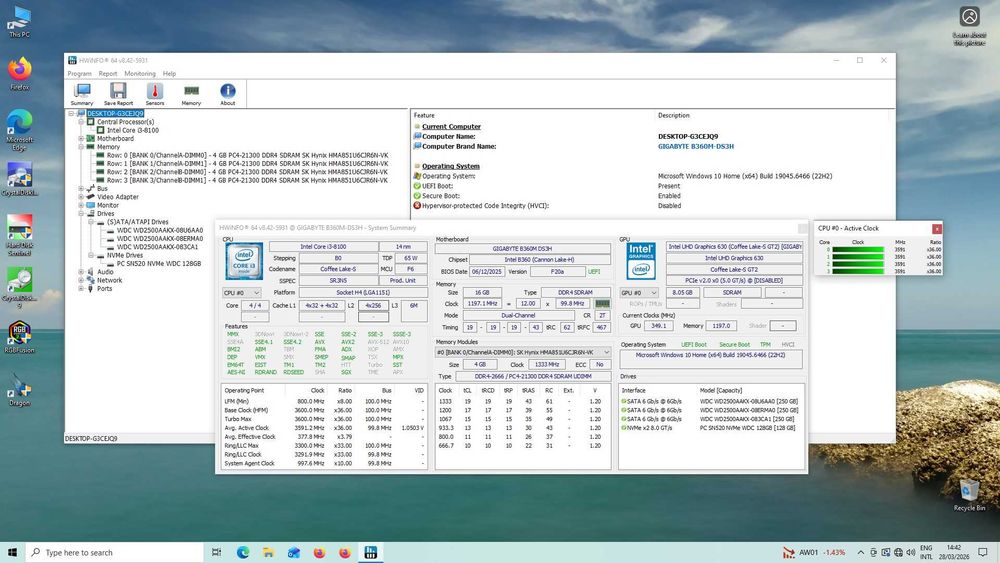Open the RGBFusion desktop icon
The height and width of the screenshot is (563, 1000).
(x=19, y=337)
